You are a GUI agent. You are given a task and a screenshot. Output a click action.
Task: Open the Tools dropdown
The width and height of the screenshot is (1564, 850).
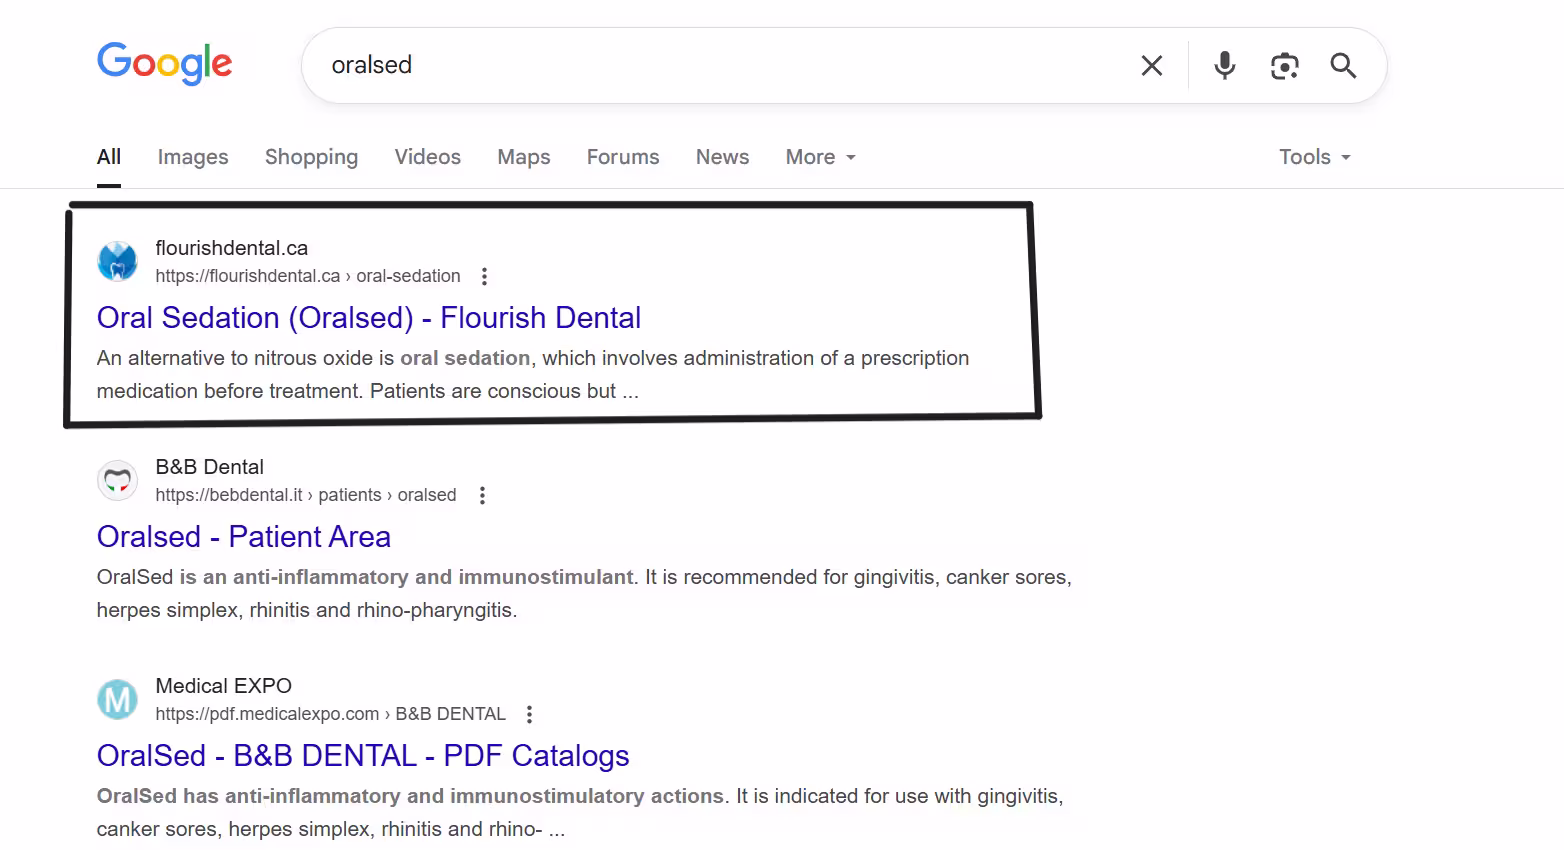pos(1315,157)
